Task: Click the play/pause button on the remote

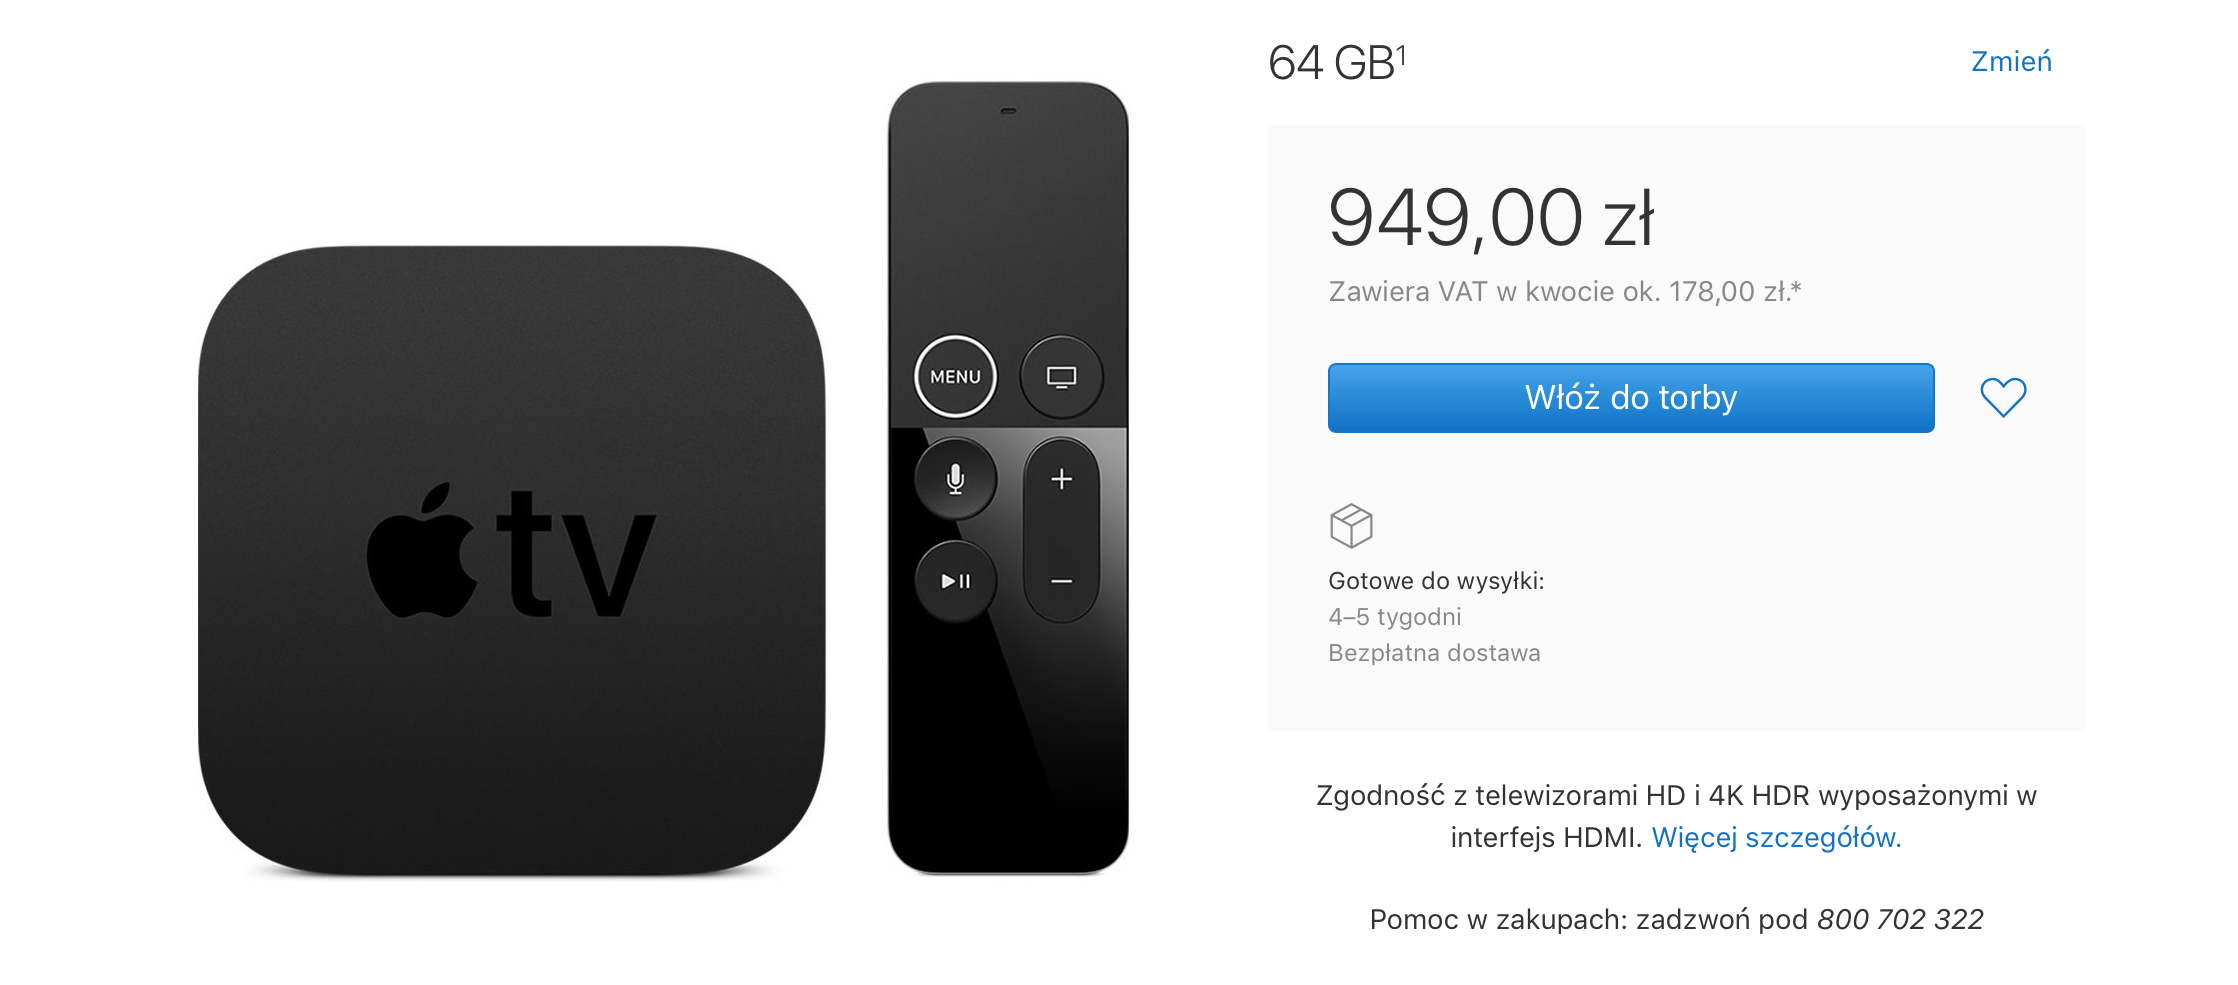Action: click(955, 581)
